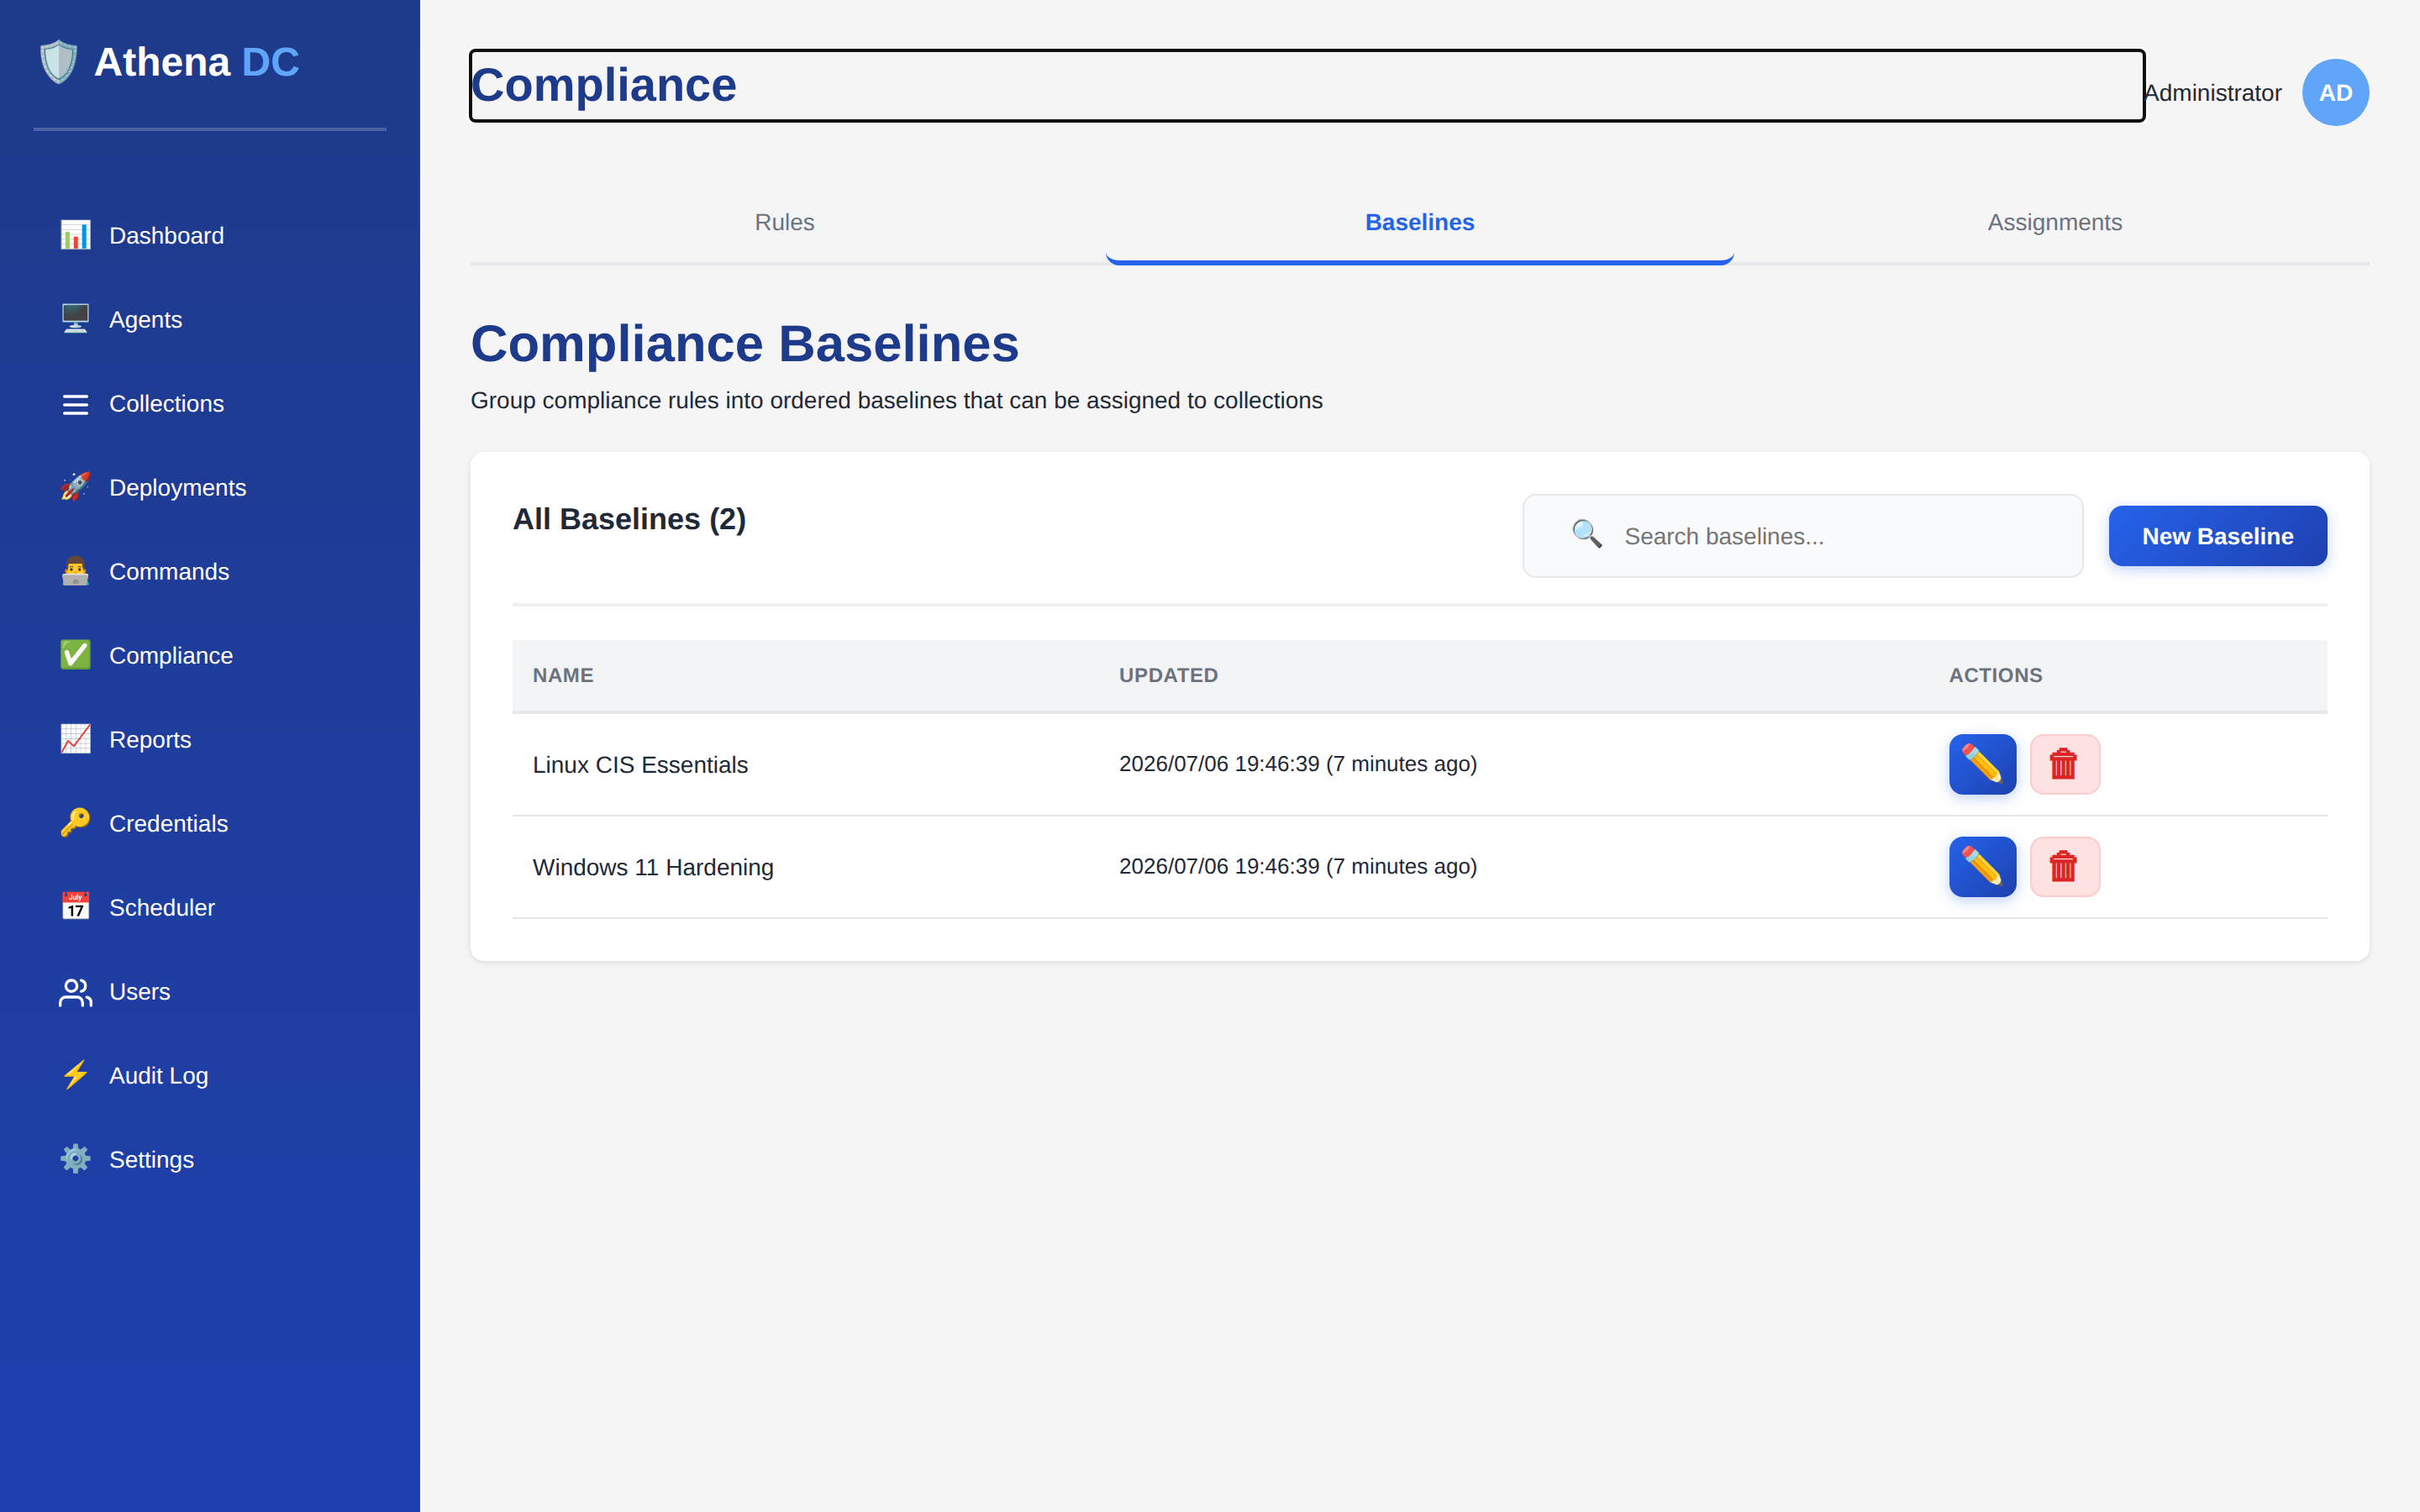
Task: Click the Commands technologist icon
Action: click(75, 571)
